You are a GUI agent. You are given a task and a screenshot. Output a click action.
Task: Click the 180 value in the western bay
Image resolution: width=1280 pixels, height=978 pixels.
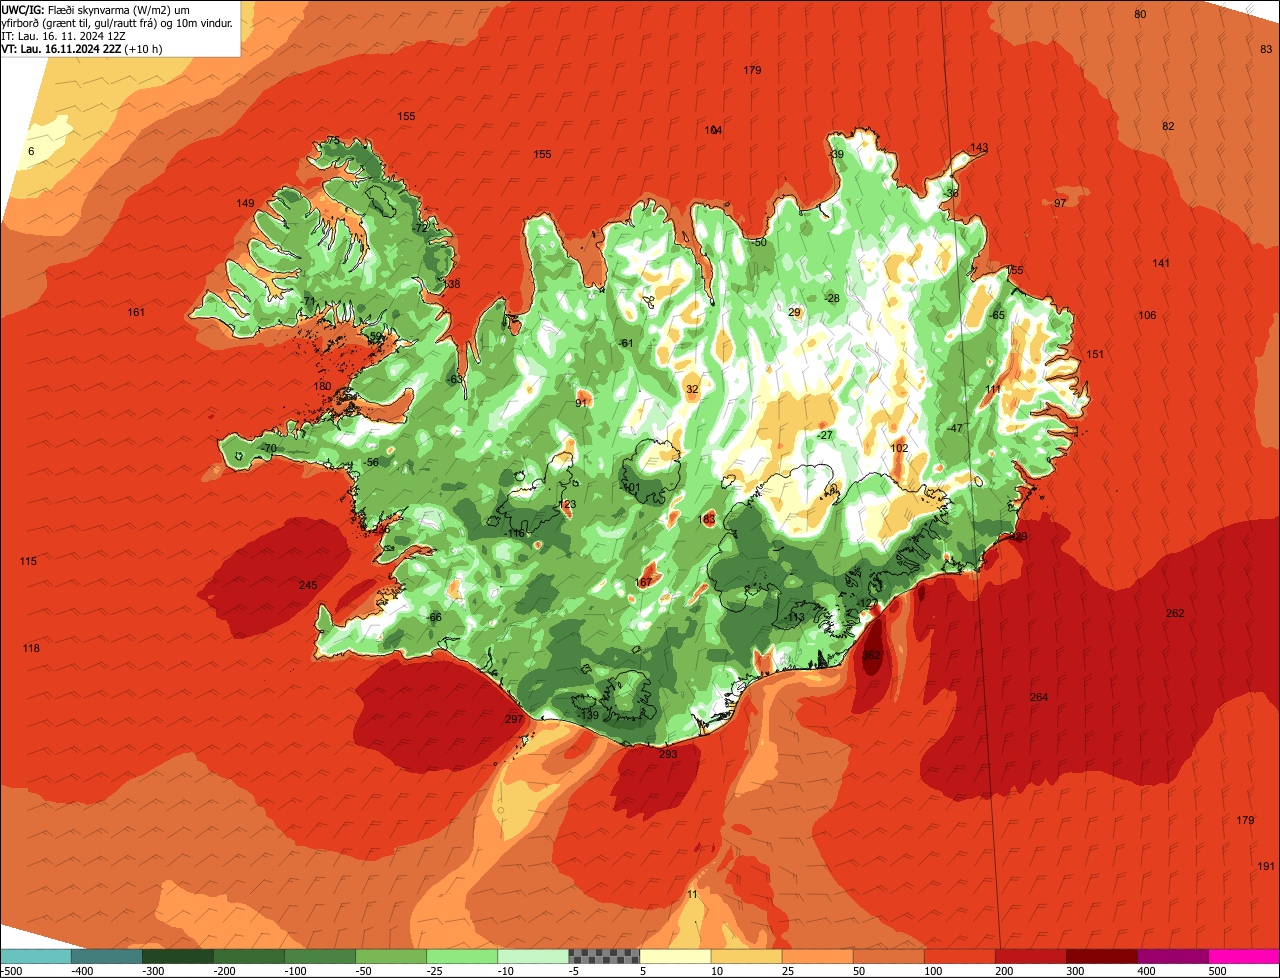pos(322,386)
